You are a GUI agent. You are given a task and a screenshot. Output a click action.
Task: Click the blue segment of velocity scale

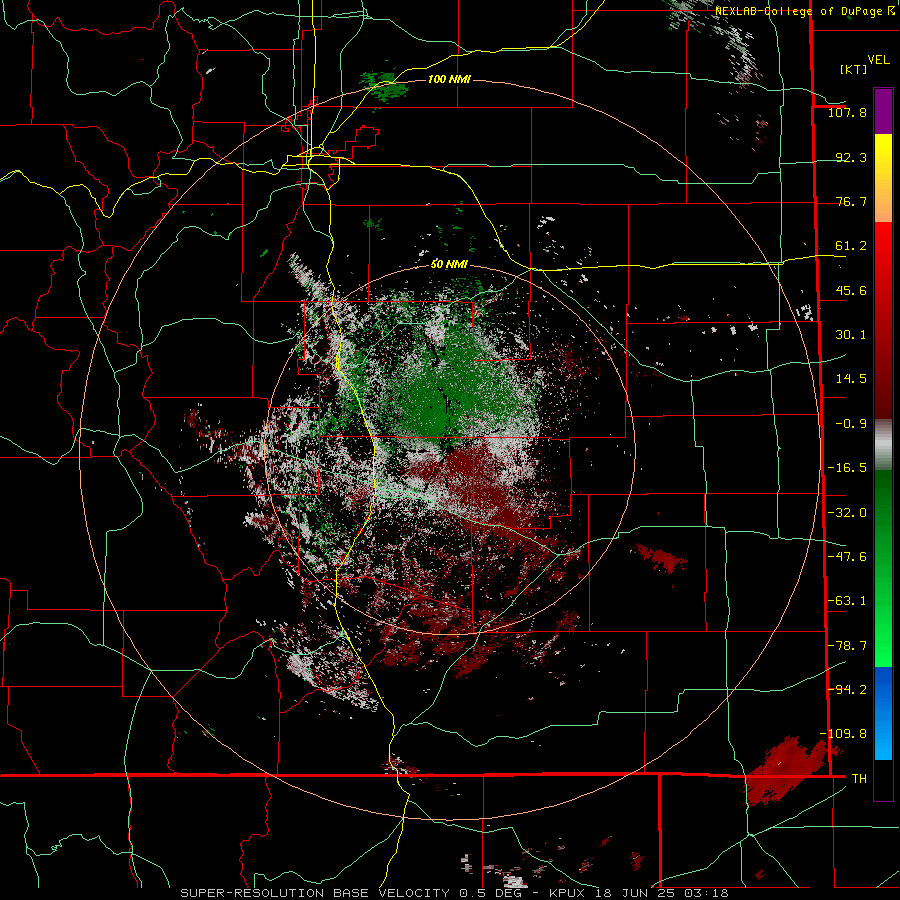pyautogui.click(x=883, y=713)
